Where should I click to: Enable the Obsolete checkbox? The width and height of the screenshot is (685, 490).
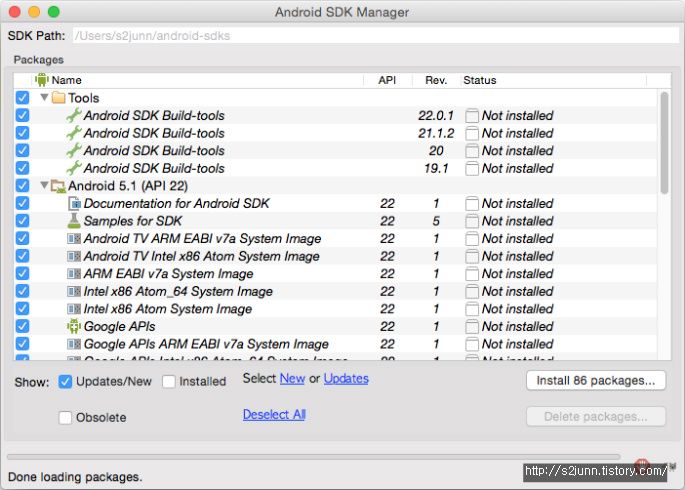[65, 418]
